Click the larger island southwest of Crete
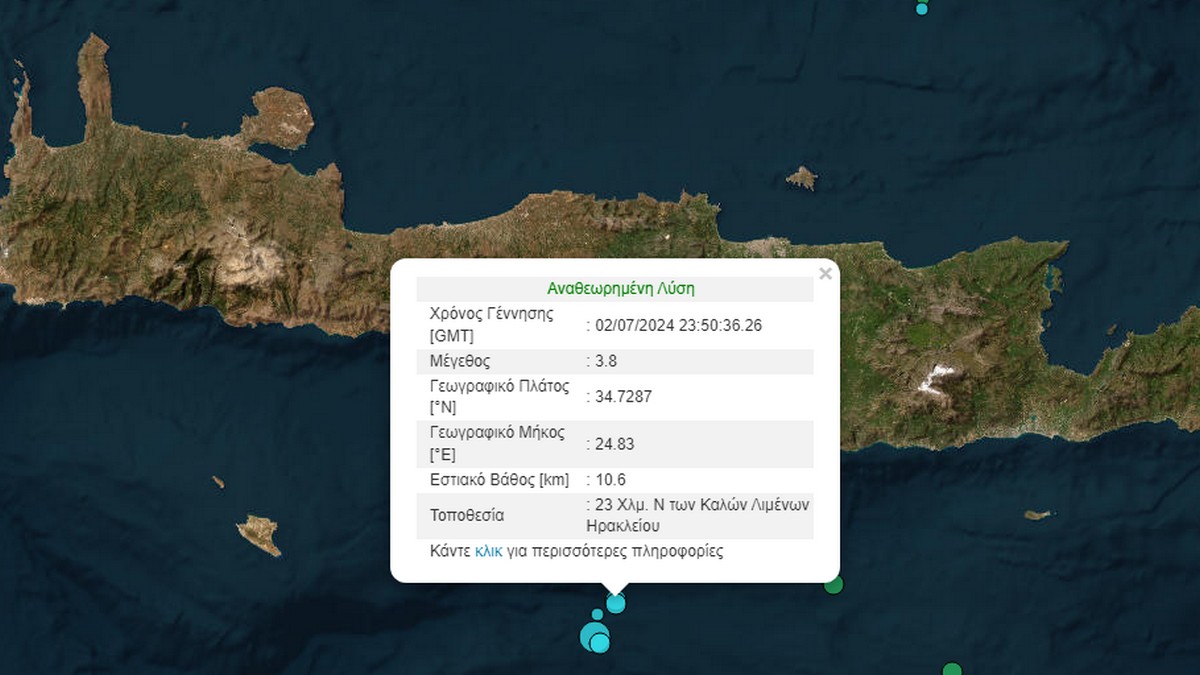This screenshot has width=1200, height=675. [x=259, y=534]
